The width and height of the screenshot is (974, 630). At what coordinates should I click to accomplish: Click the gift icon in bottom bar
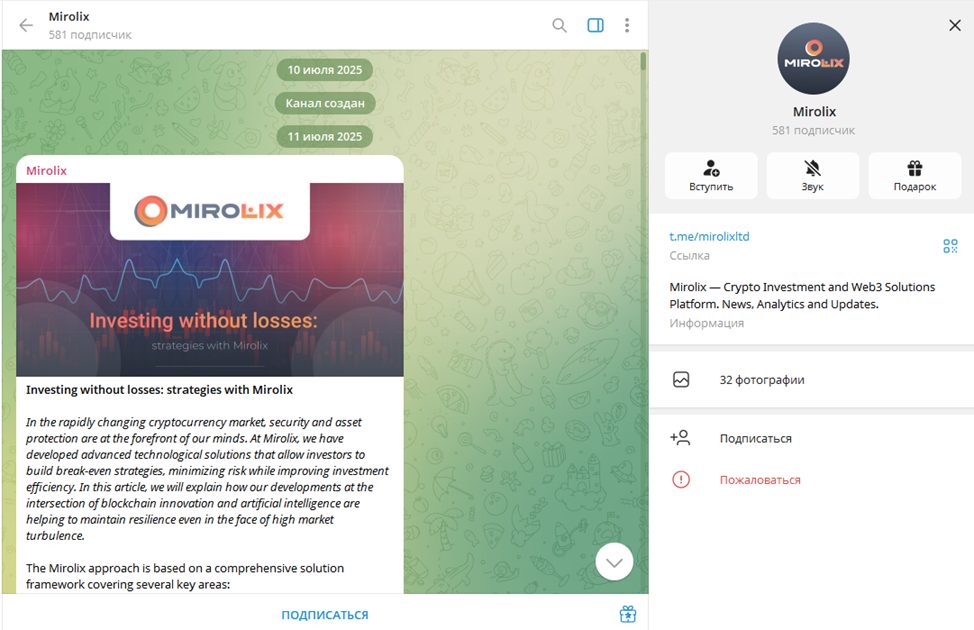[627, 614]
